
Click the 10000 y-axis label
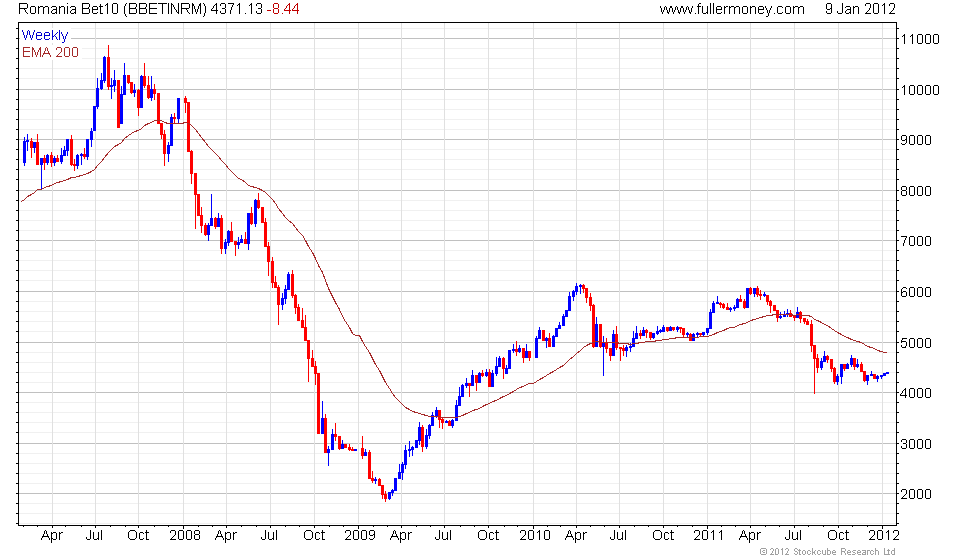tap(919, 90)
